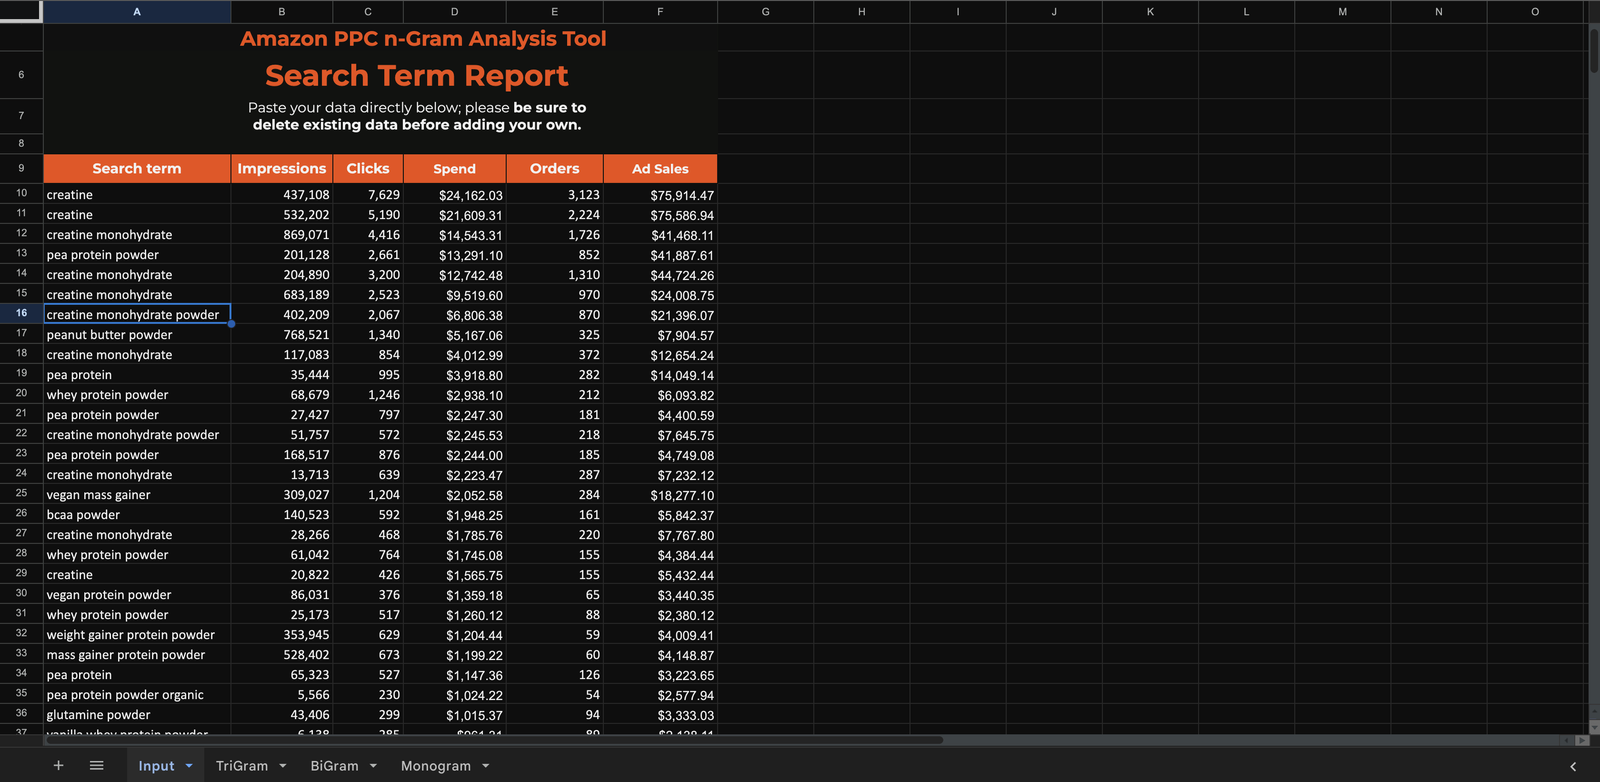Click the horizontal scrollbar right arrow
Screen dimensions: 1600x782
pyautogui.click(x=1581, y=740)
